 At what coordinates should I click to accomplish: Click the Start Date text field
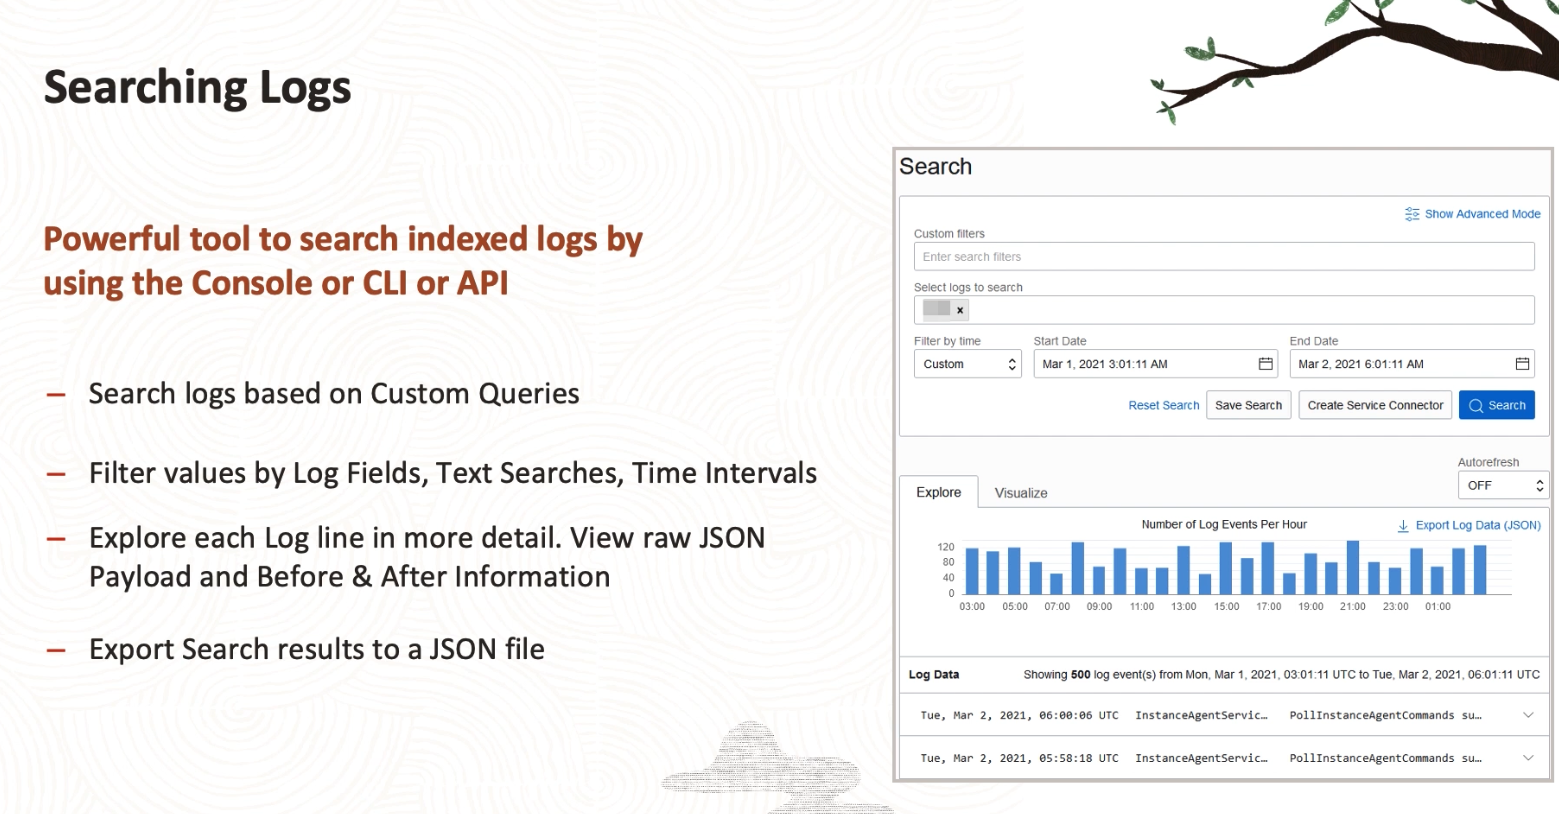(1143, 364)
